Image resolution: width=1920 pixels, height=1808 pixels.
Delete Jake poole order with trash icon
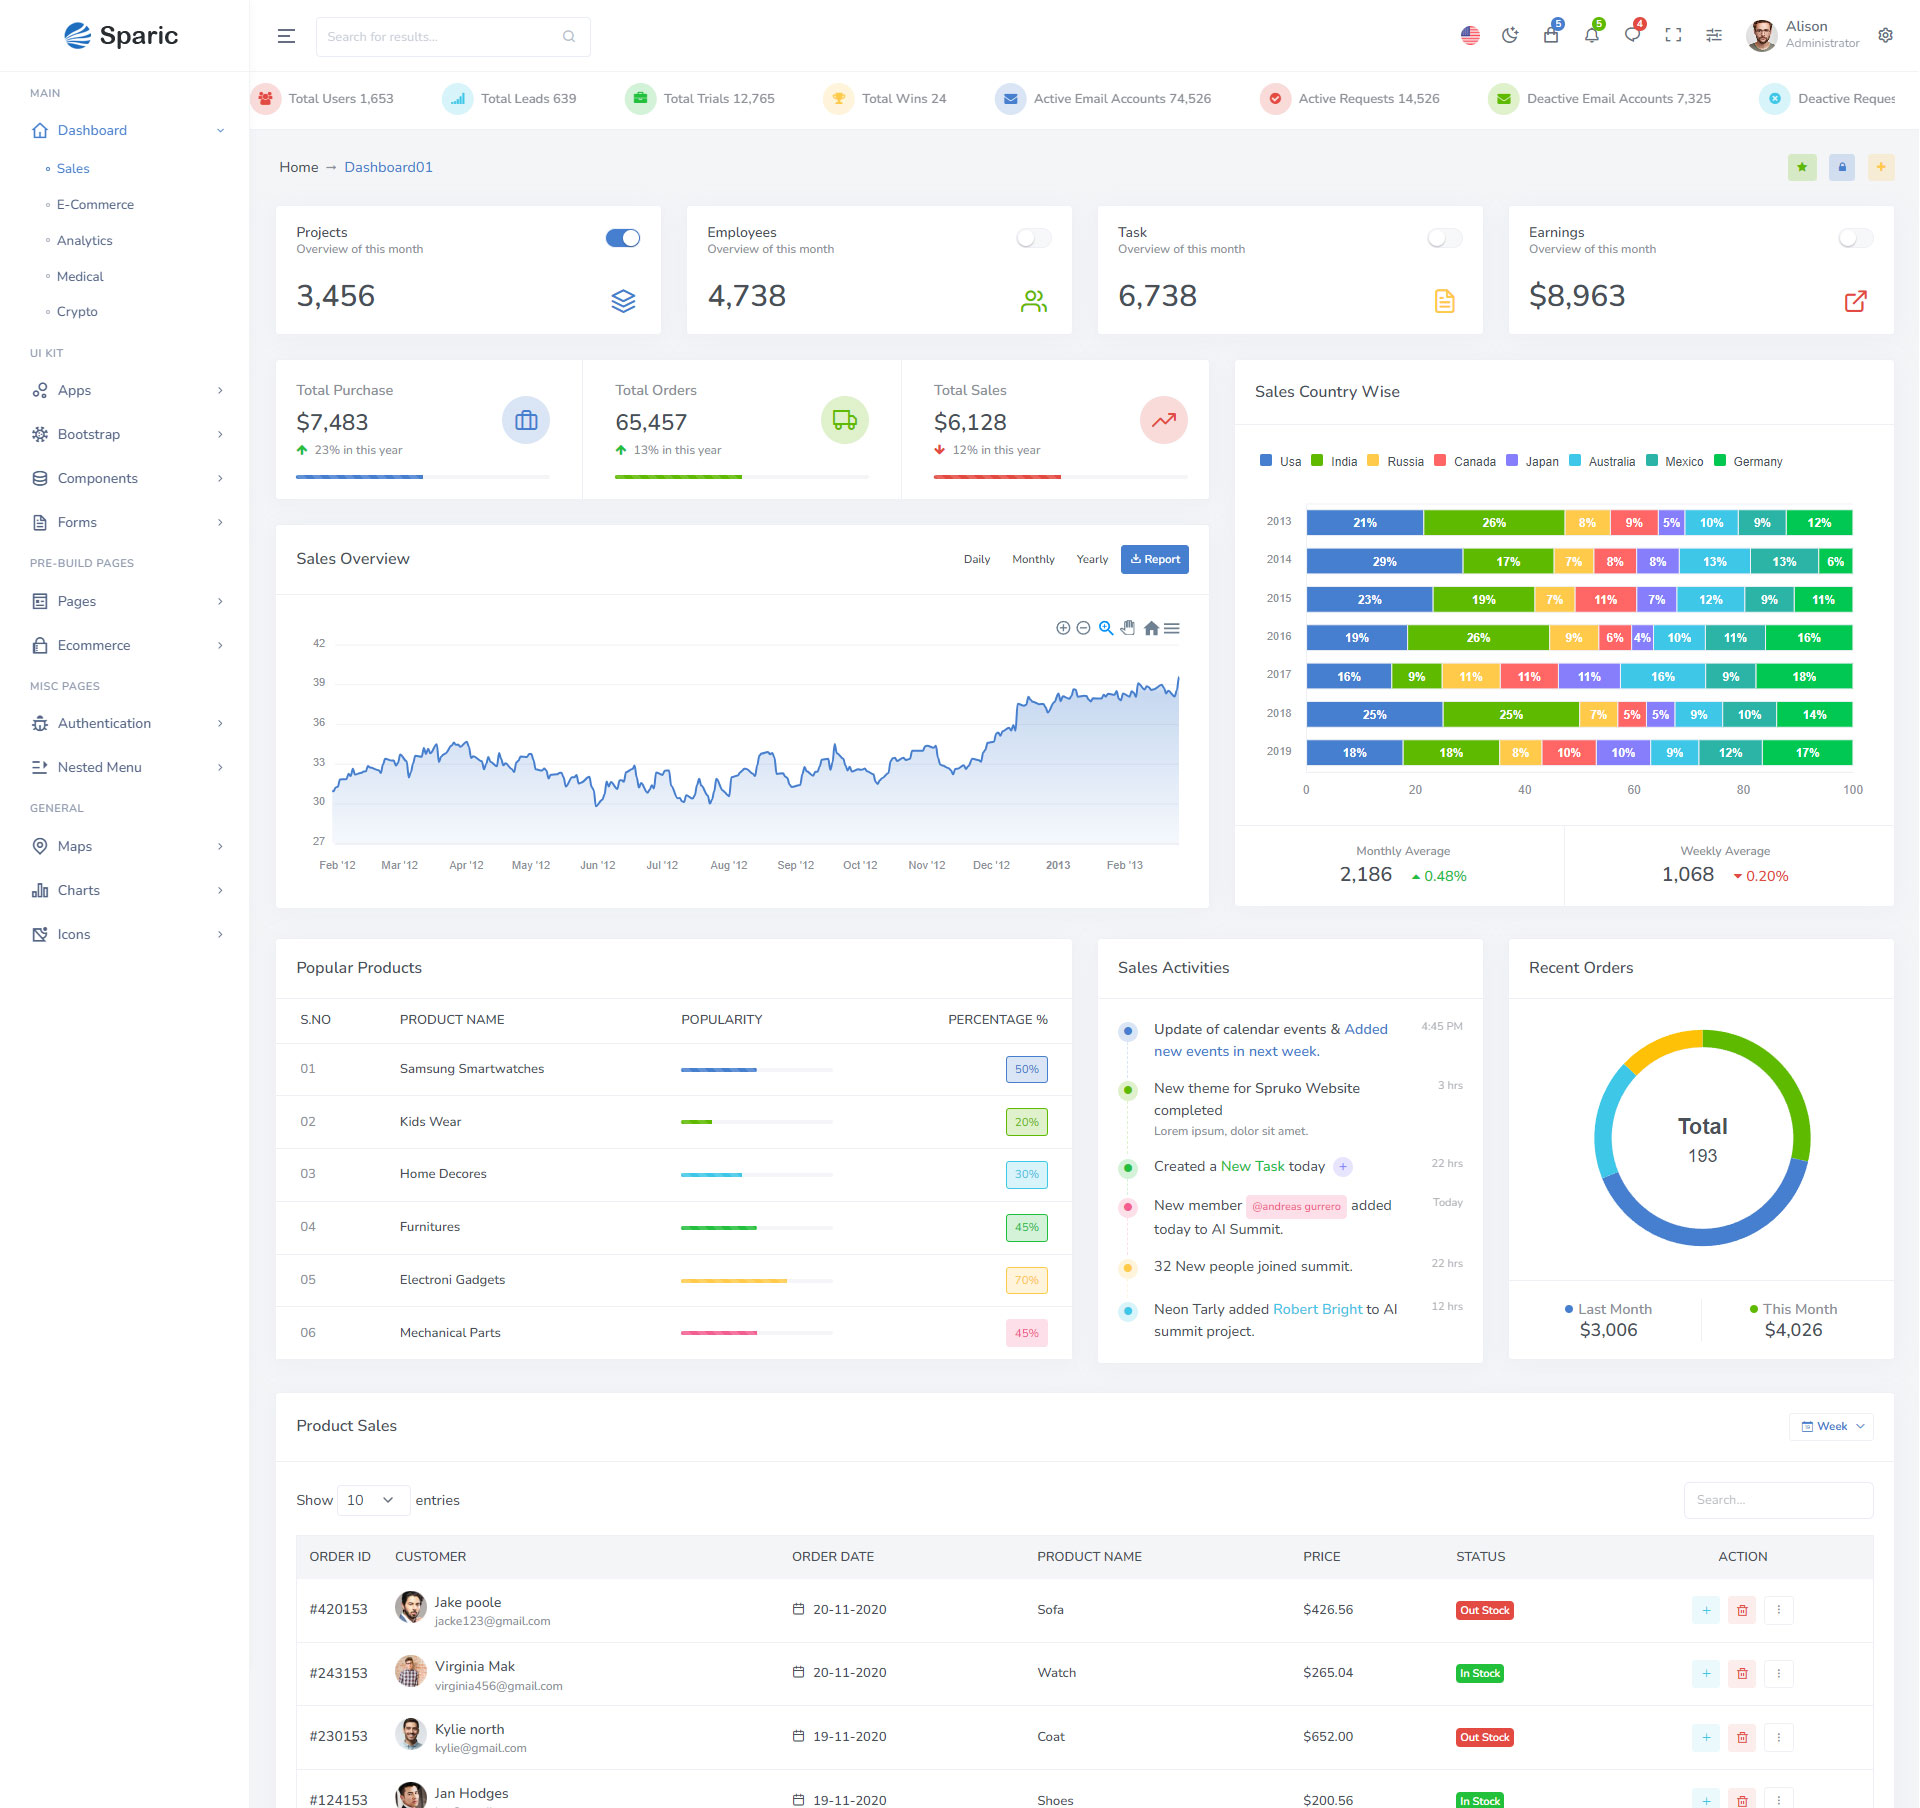pos(1742,1610)
